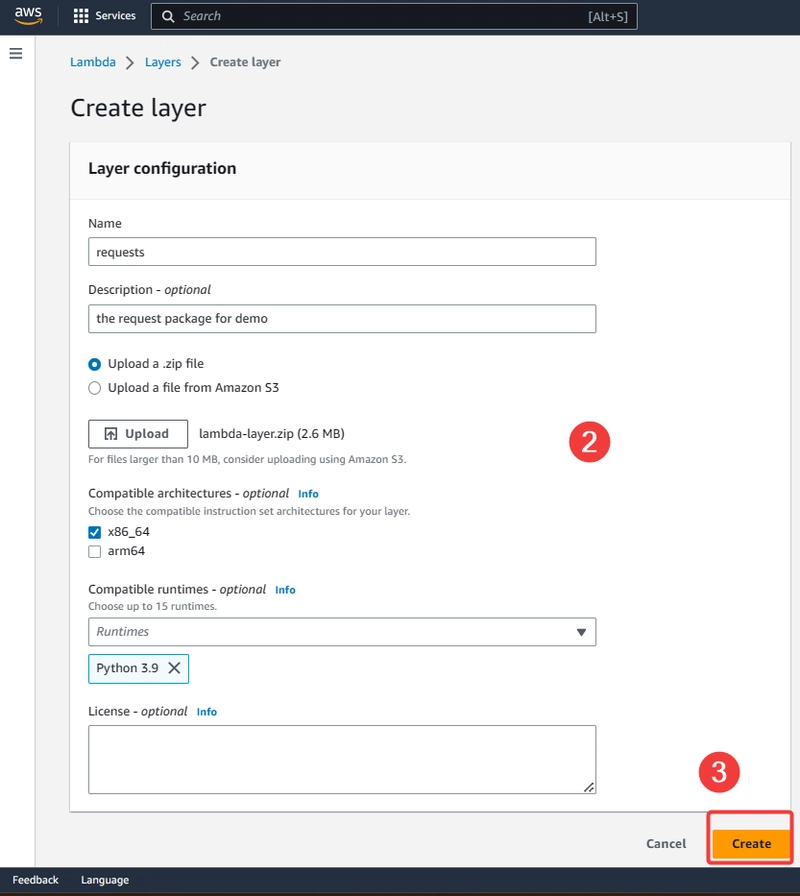Click the orange Create button

[751, 843]
